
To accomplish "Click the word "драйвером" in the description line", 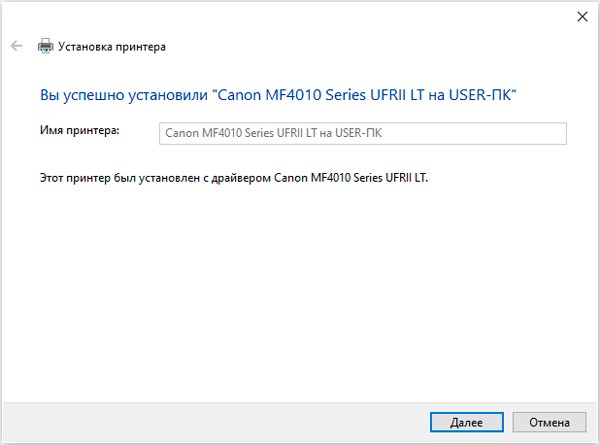I will (241, 178).
